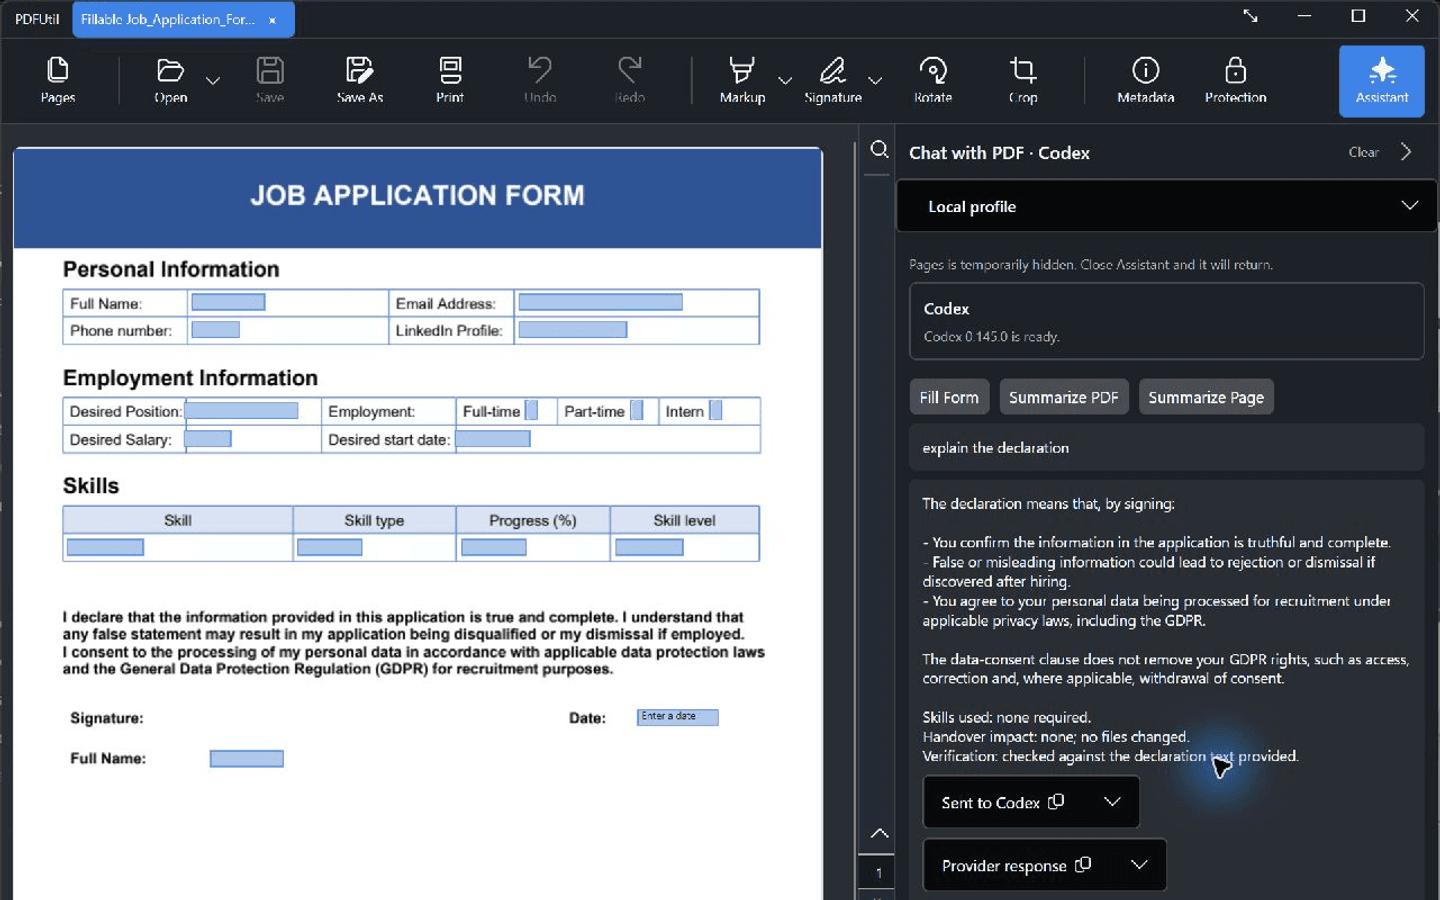Click the field under Progress (%)
The image size is (1440, 900).
coord(494,547)
